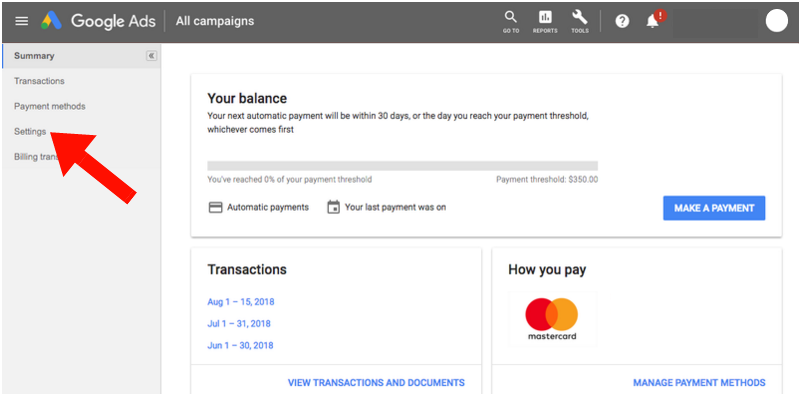Viewport: 803px width, 395px height.
Task: Click the payment threshold progress bar
Action: [403, 166]
